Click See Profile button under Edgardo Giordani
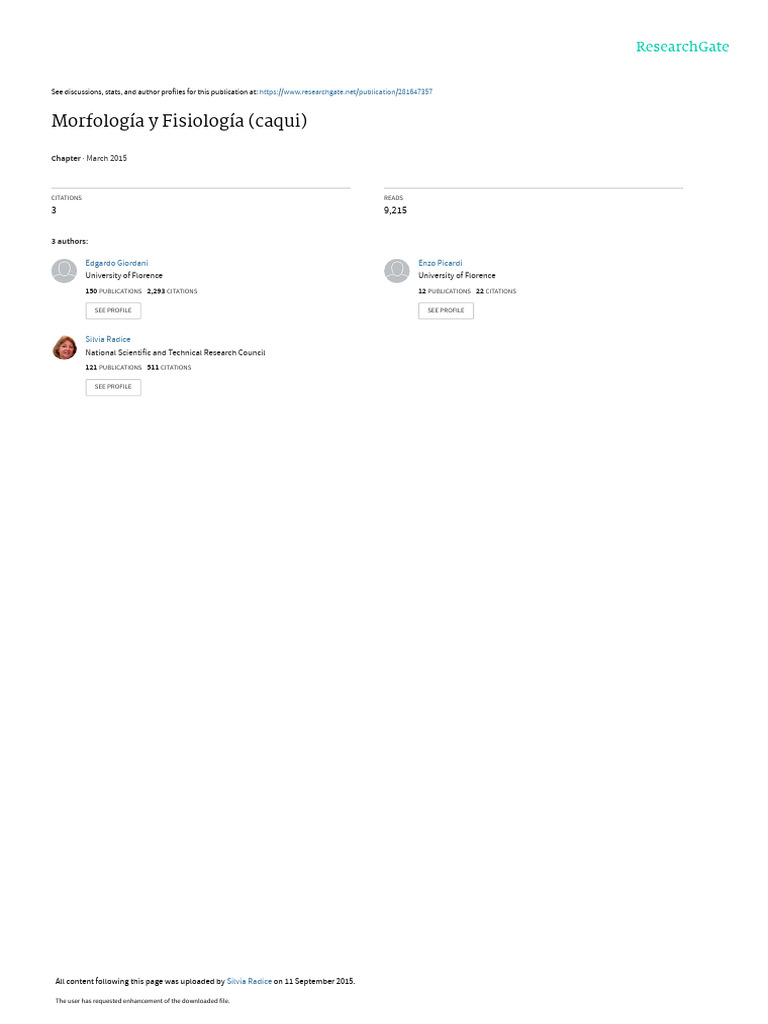Image resolution: width=768 pixels, height=1024 pixels. point(113,311)
